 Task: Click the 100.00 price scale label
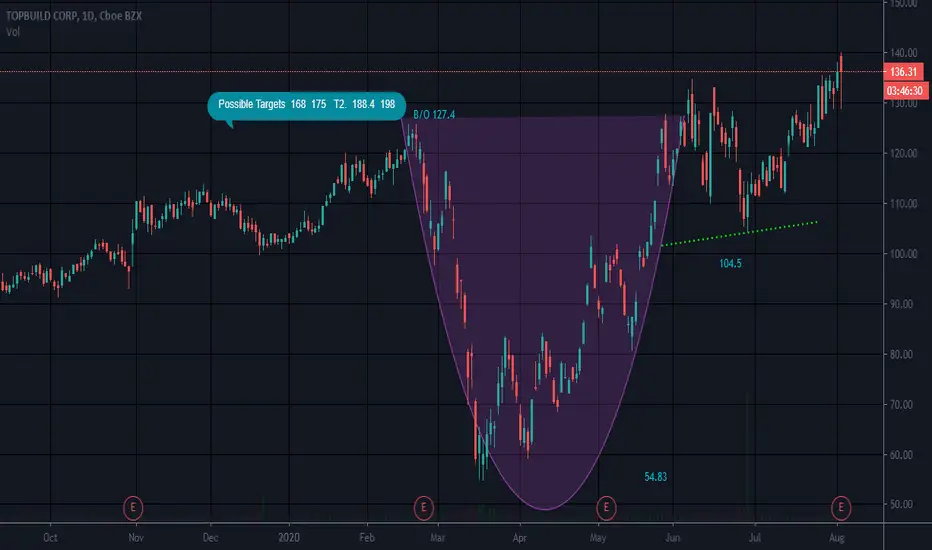tap(903, 254)
